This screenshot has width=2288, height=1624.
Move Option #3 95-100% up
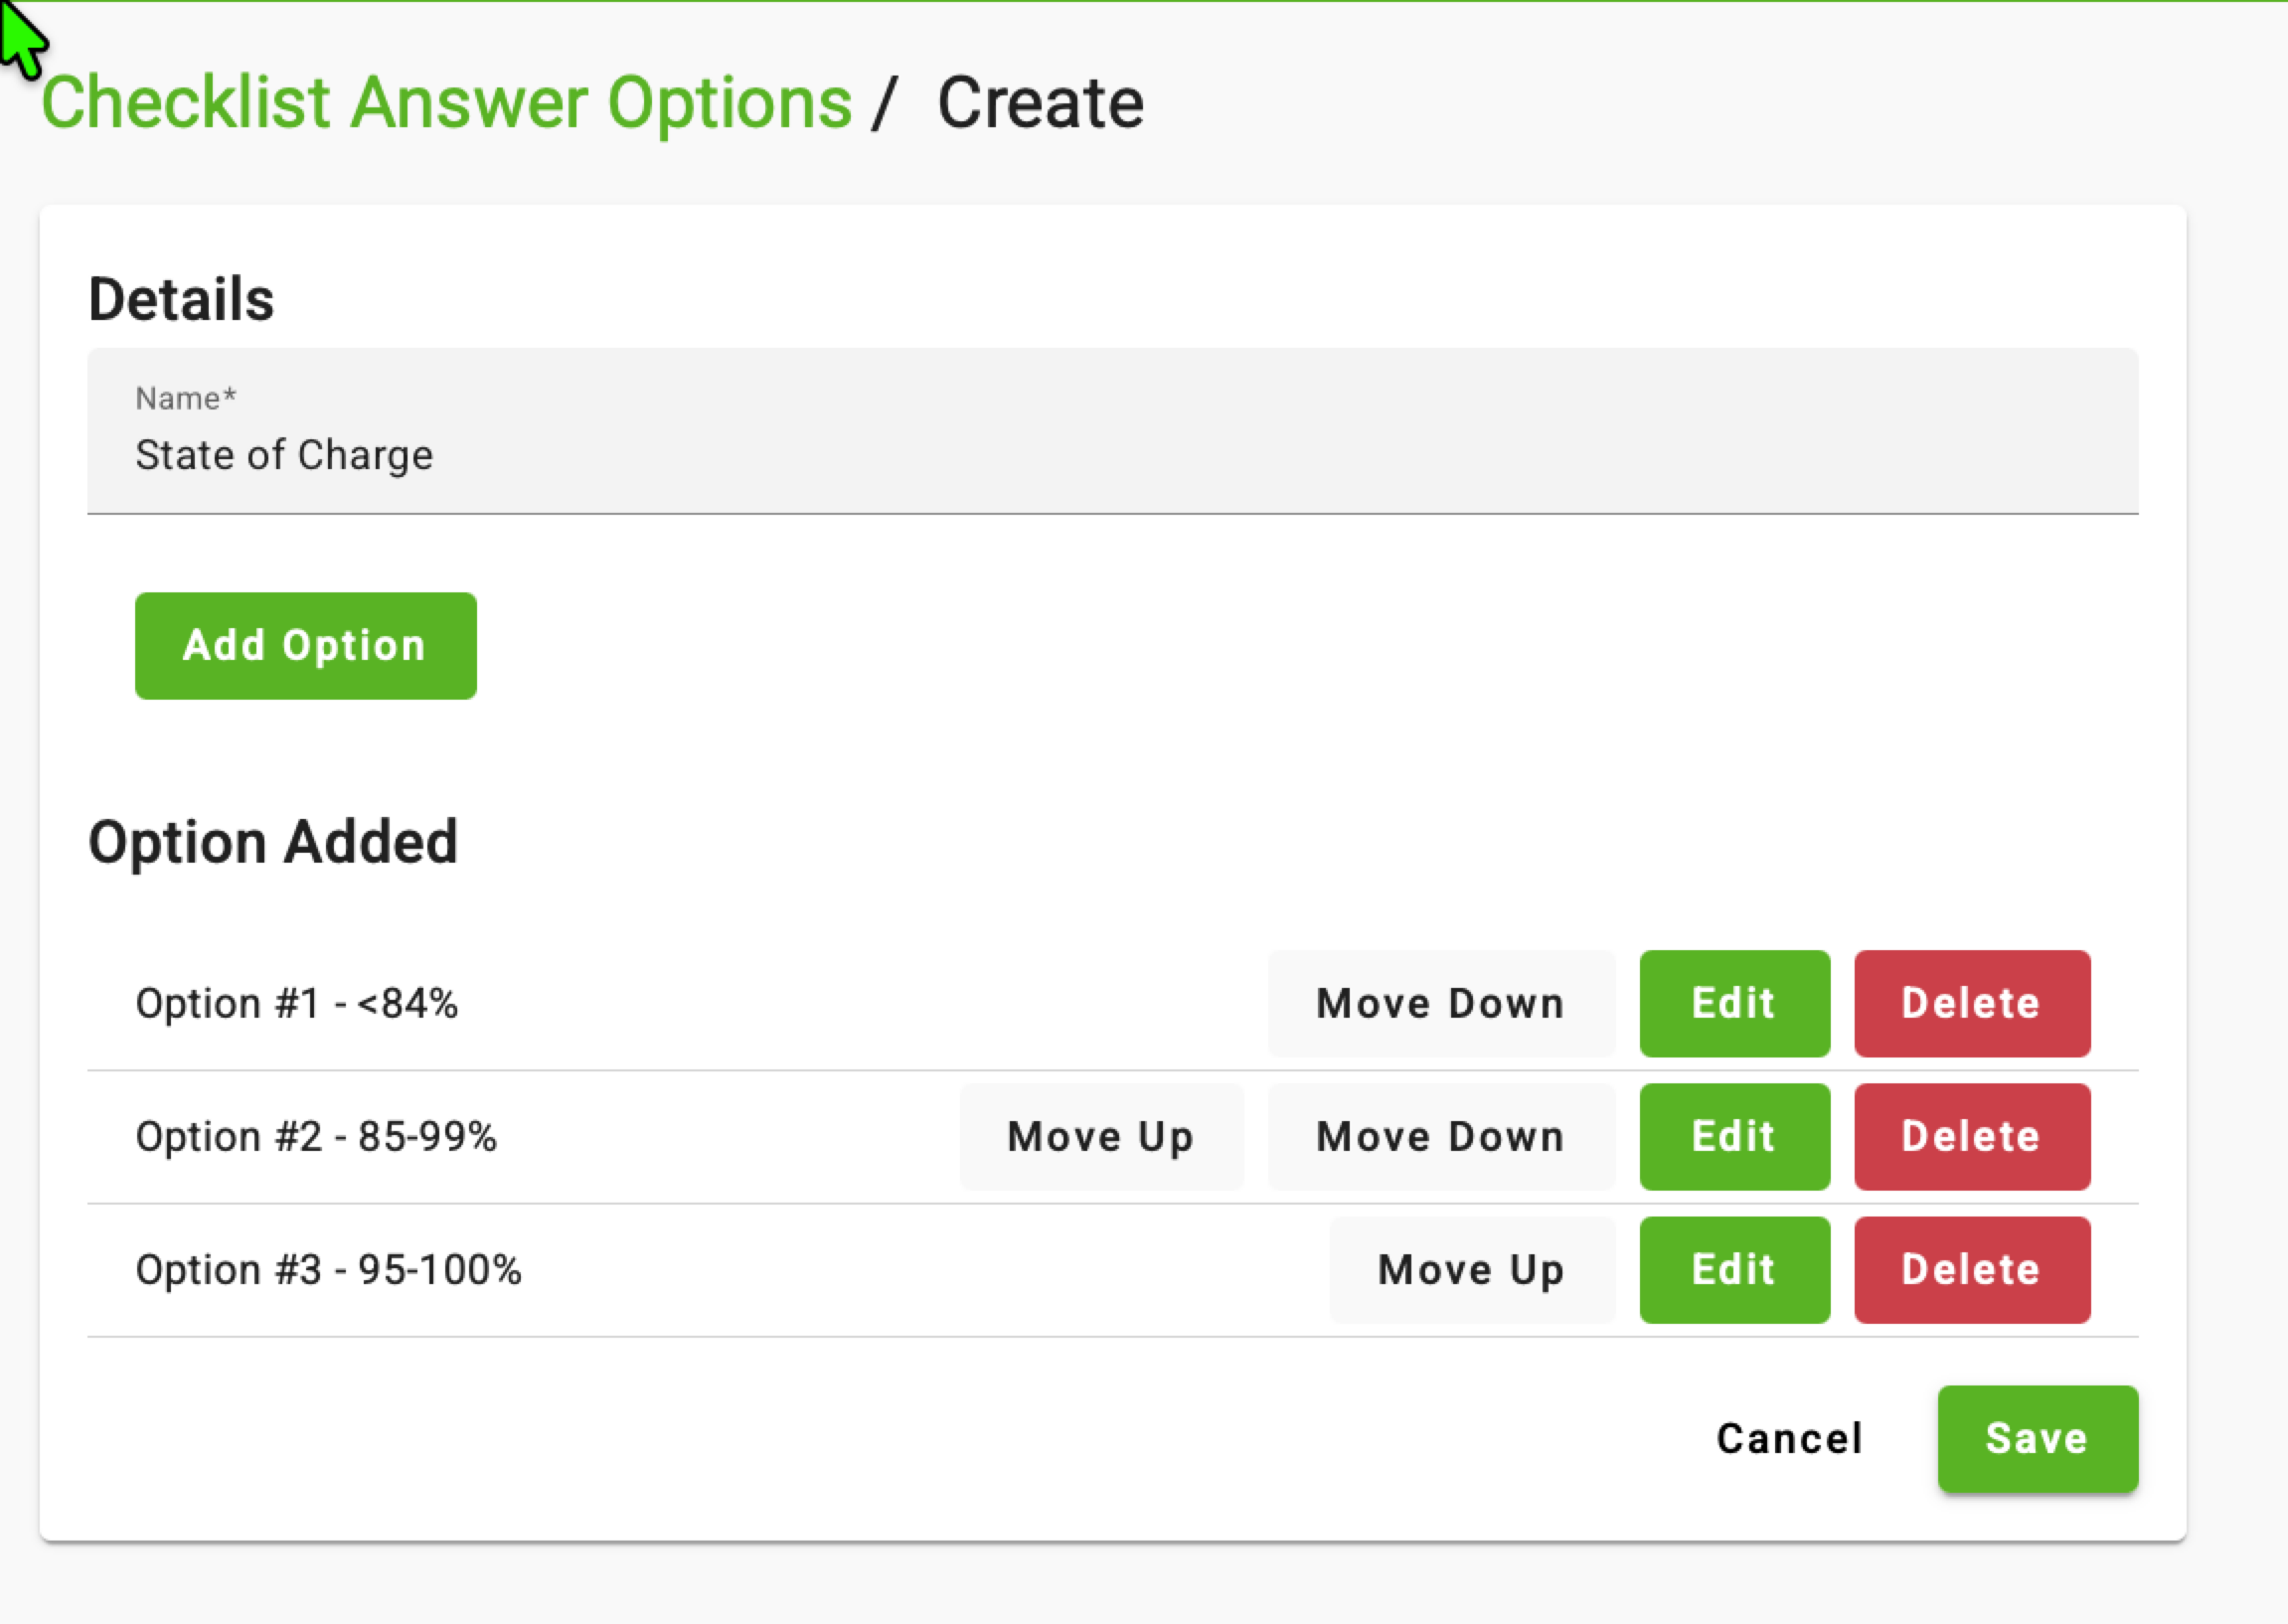click(1472, 1270)
